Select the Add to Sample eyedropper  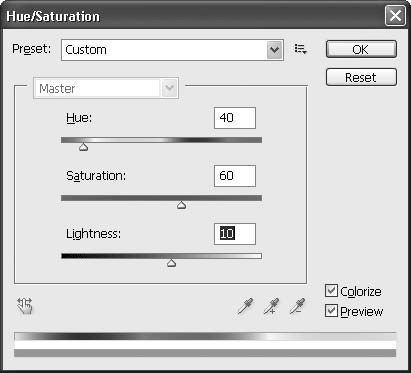point(271,306)
